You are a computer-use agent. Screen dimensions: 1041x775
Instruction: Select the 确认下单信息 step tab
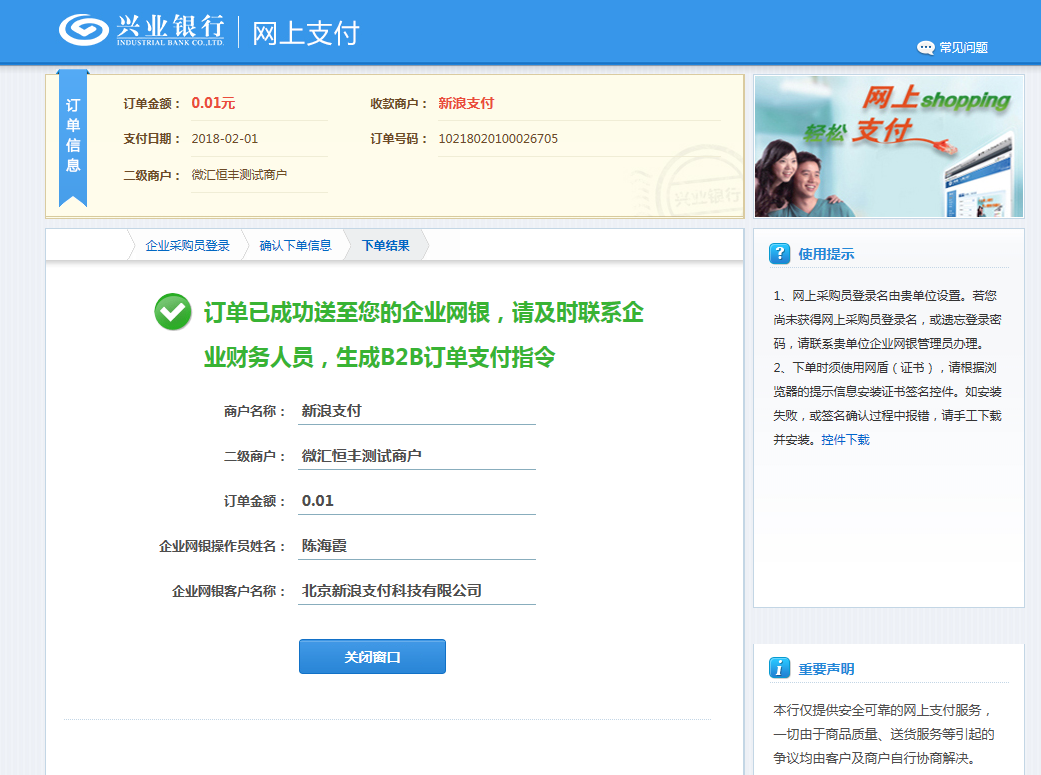pos(295,246)
